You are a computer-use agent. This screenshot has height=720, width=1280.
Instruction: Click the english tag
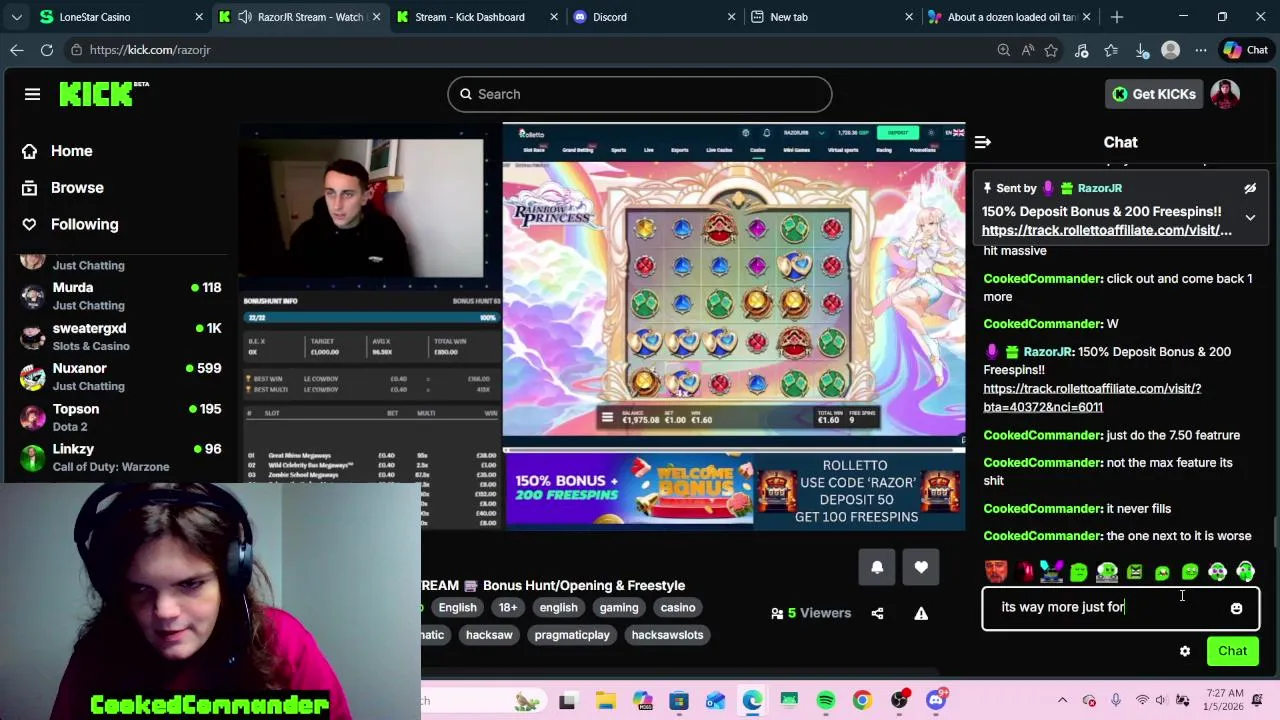click(558, 608)
